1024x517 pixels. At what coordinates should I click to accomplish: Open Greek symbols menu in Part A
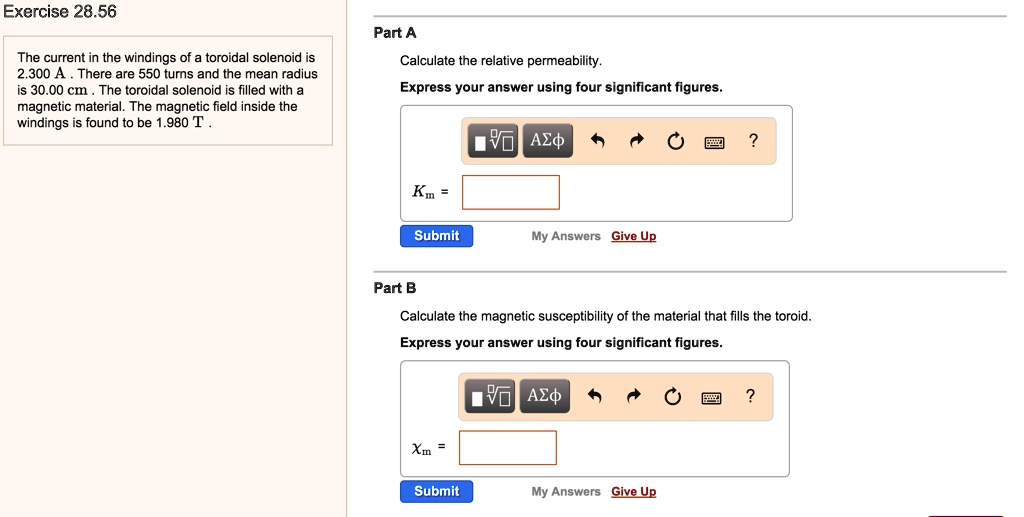[547, 141]
